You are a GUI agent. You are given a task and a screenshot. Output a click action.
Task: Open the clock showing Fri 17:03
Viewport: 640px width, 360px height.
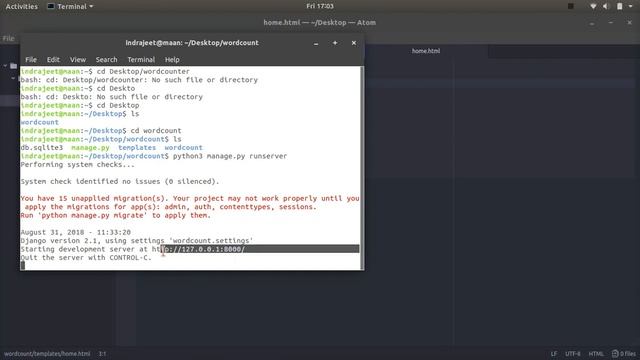pos(320,6)
